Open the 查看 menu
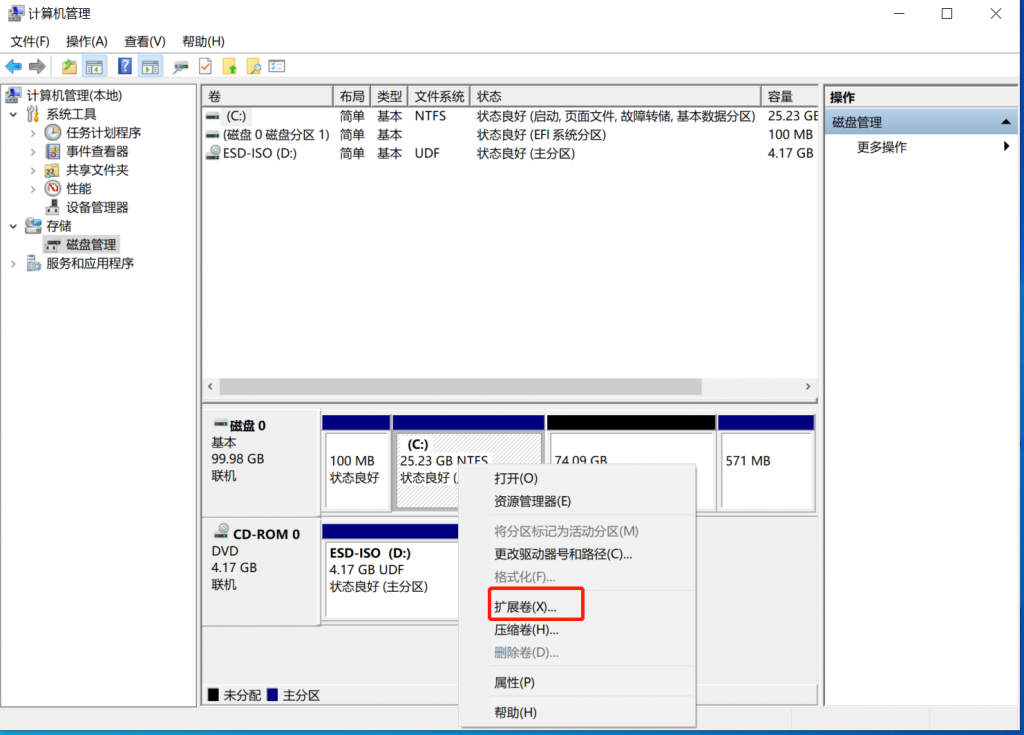 tap(143, 41)
